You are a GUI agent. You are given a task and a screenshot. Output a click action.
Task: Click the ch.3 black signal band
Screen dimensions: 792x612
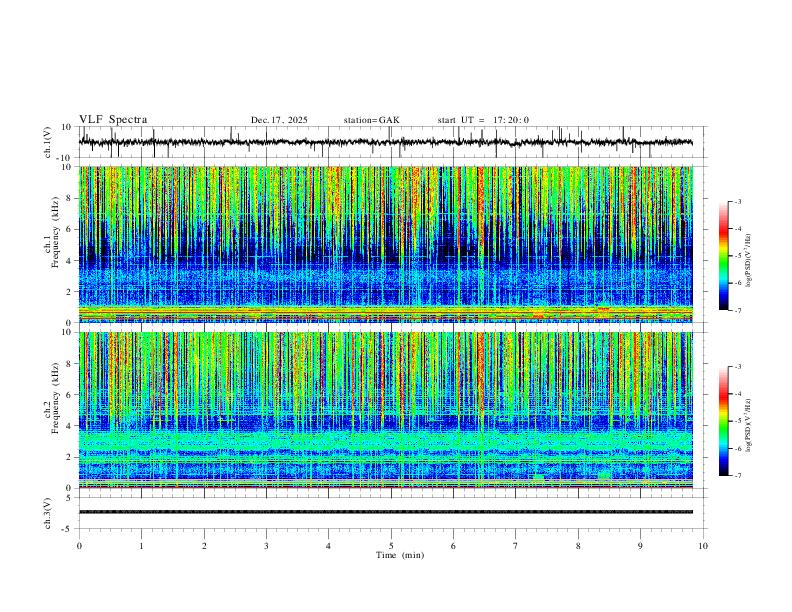[x=386, y=512]
